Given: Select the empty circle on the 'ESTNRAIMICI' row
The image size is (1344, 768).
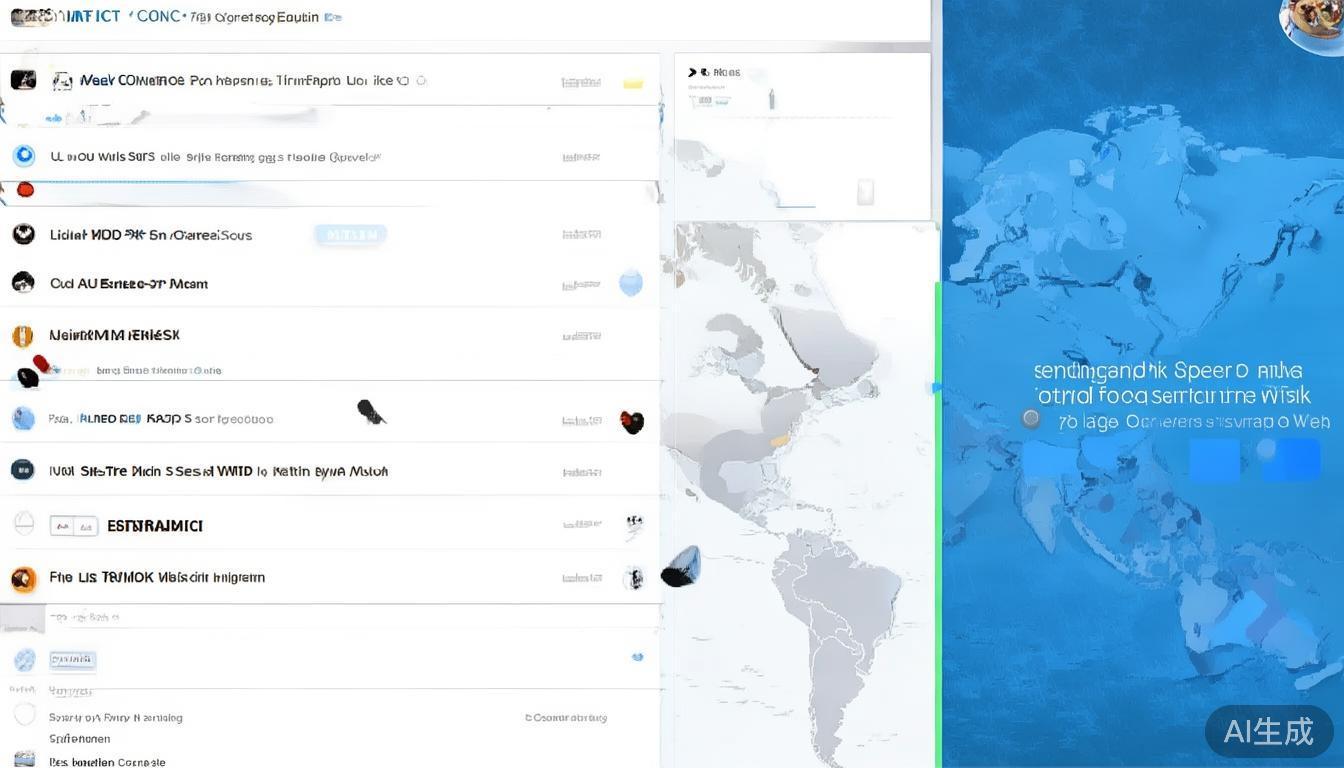Looking at the screenshot, I should pos(24,524).
